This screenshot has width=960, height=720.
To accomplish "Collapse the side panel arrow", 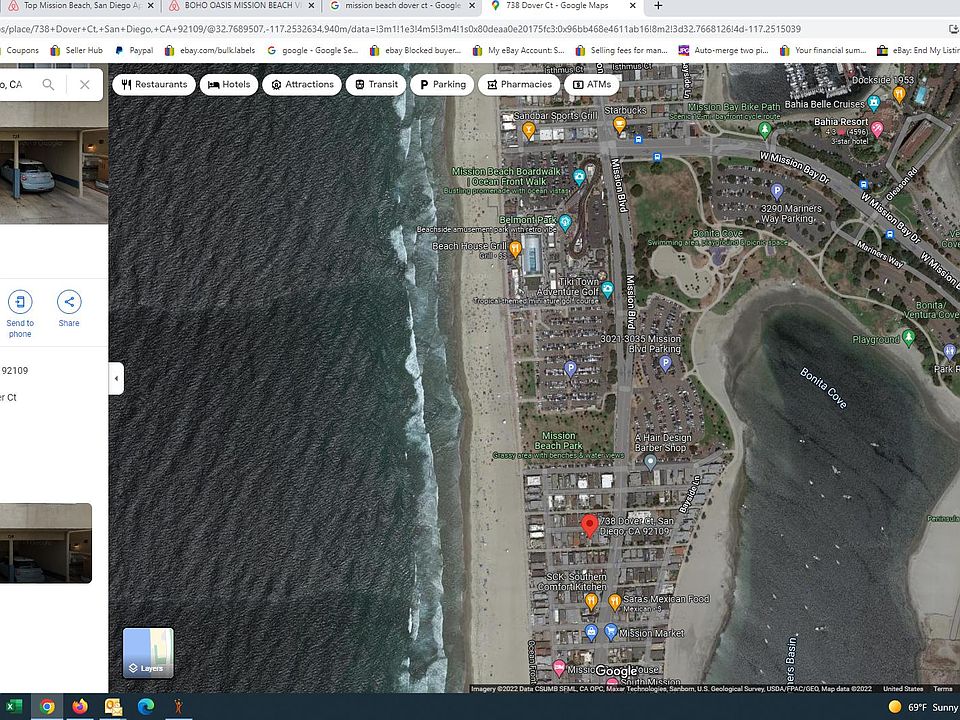I will pyautogui.click(x=116, y=378).
